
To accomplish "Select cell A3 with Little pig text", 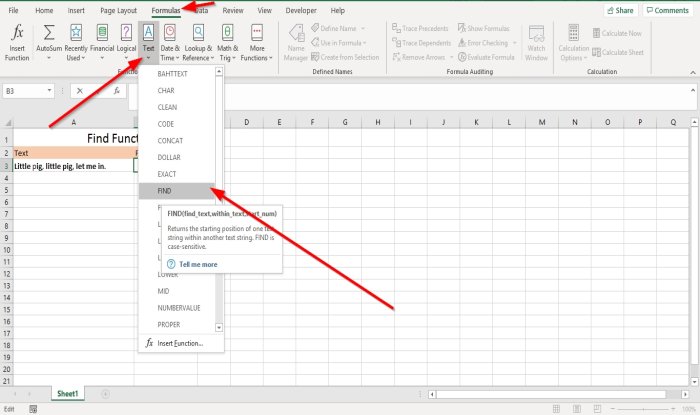I will 74,166.
